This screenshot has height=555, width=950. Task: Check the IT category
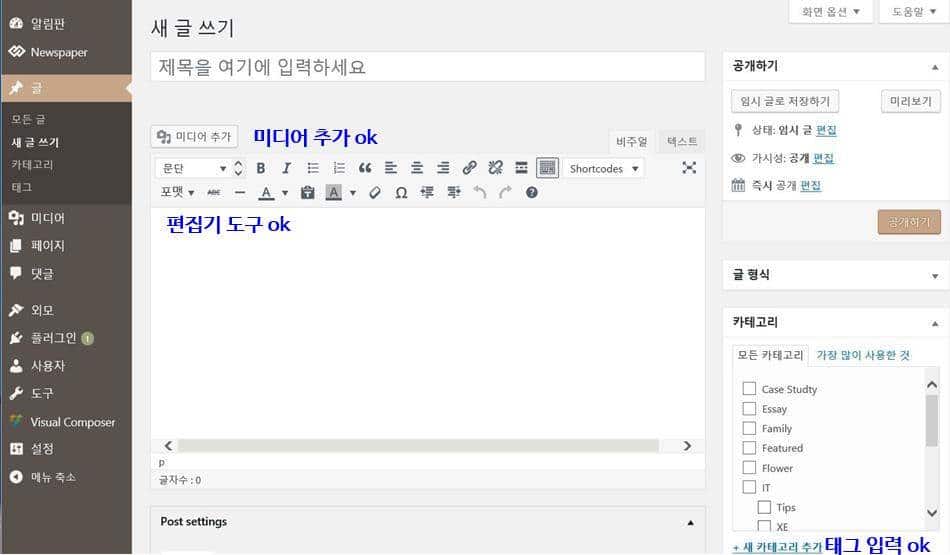click(x=749, y=487)
